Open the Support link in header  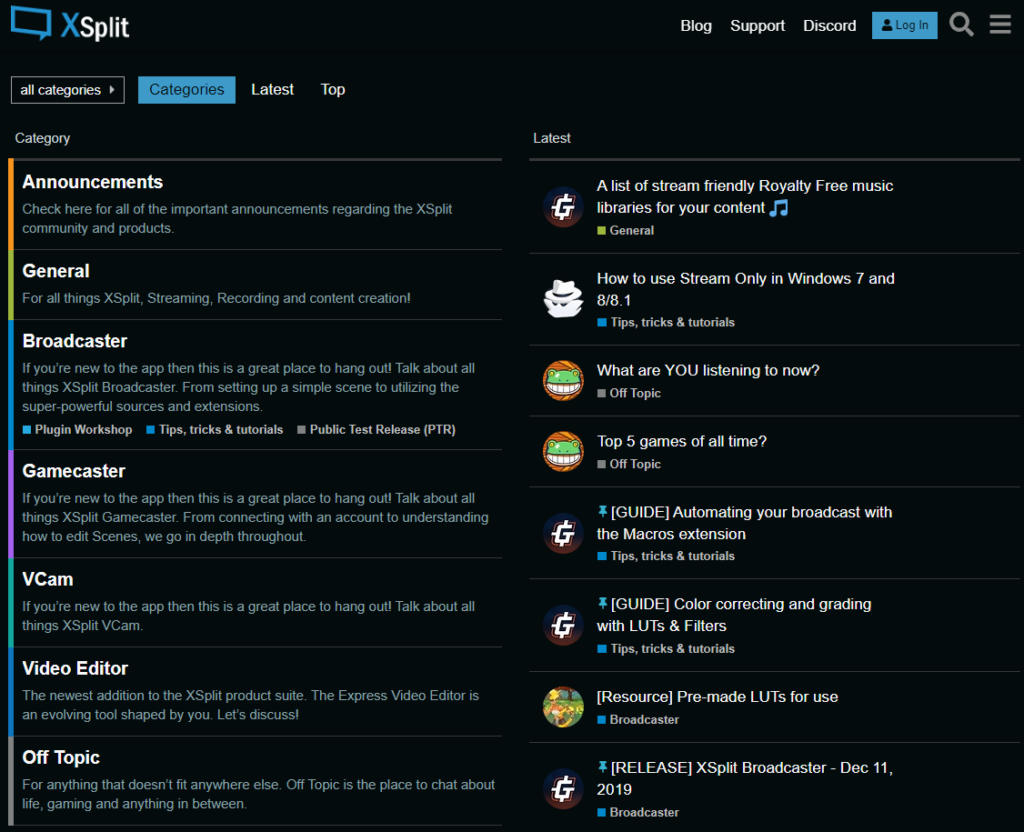[x=757, y=25]
